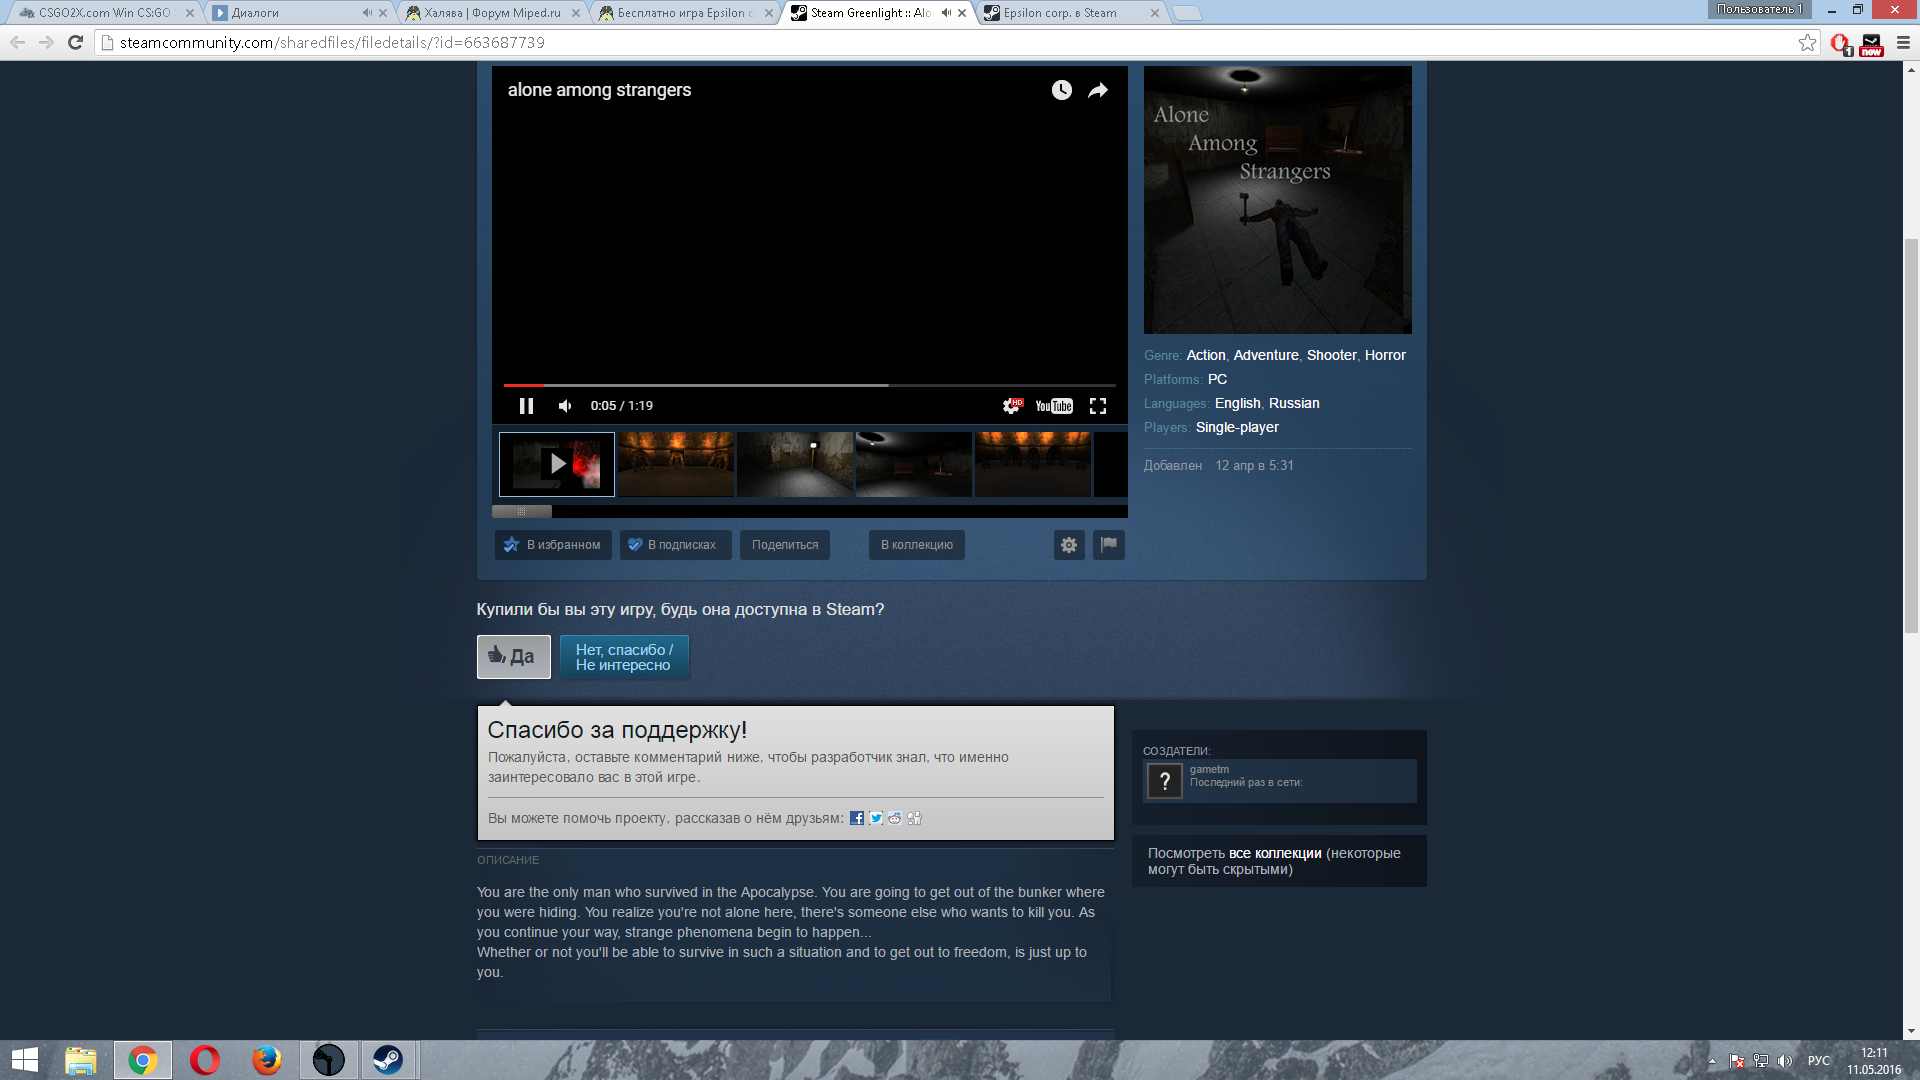
Task: Click the 'В избранном' favorite button
Action: (553, 545)
